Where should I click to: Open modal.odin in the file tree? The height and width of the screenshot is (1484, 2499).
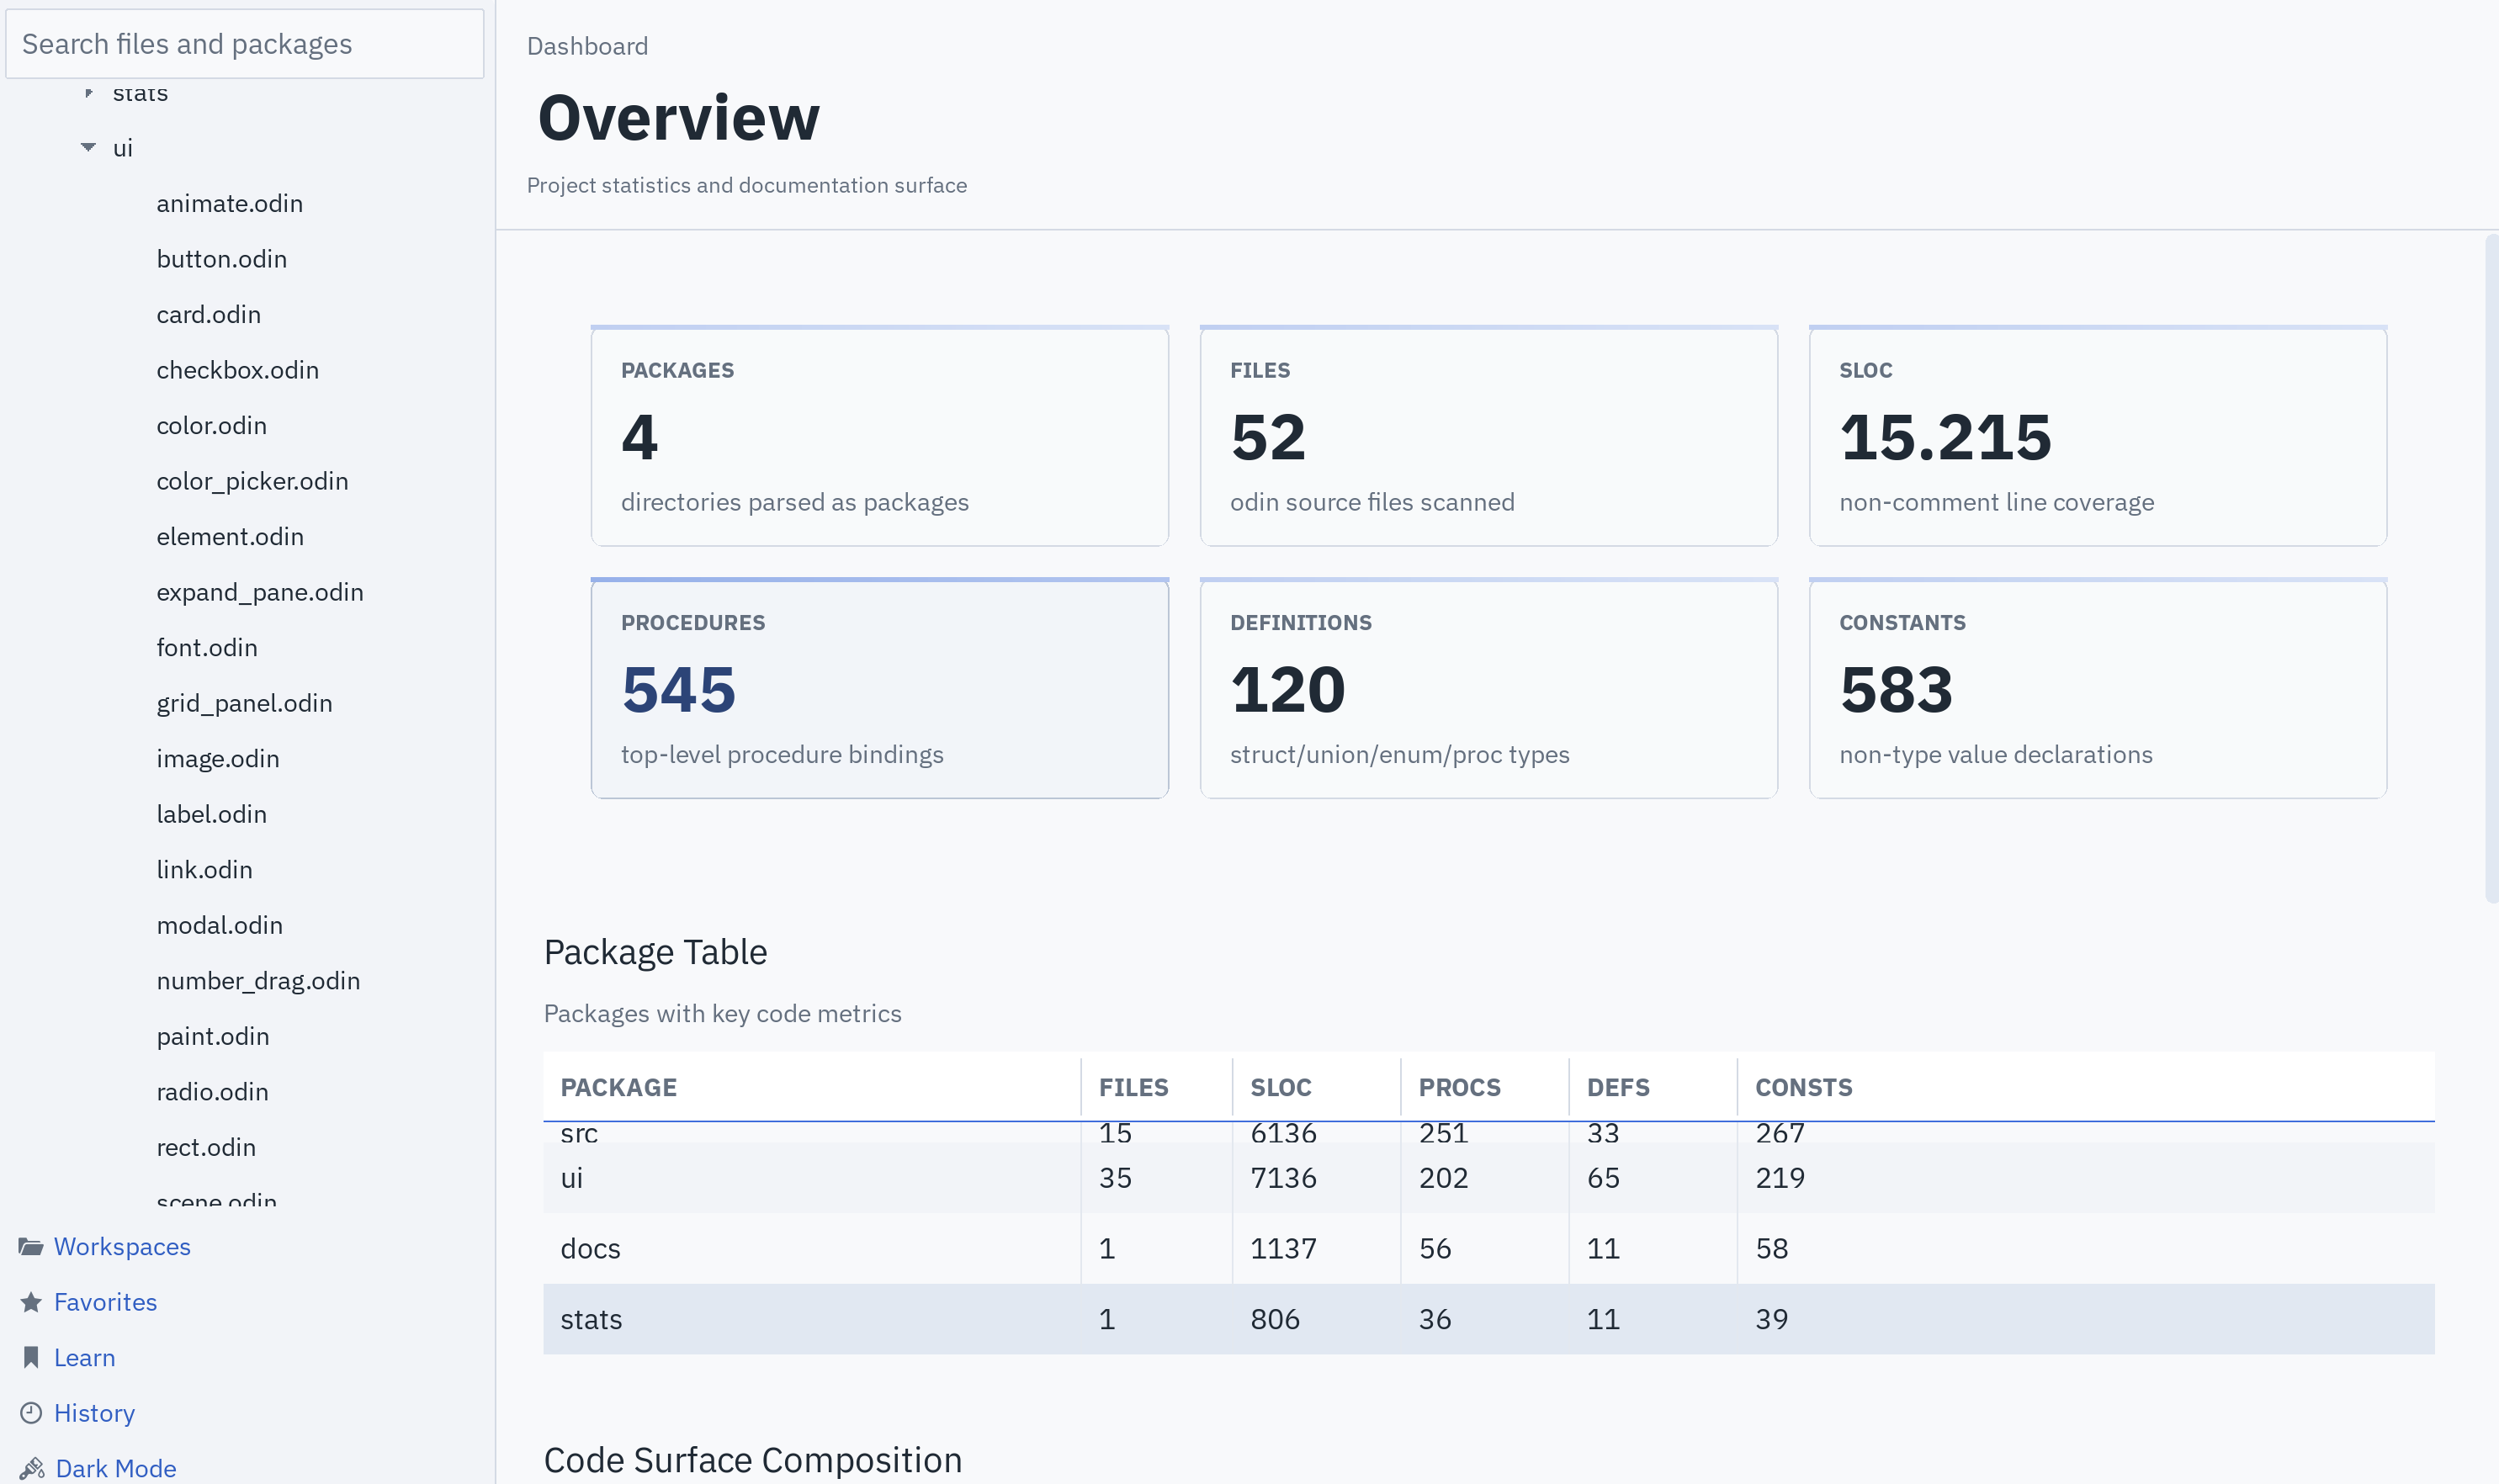click(219, 925)
